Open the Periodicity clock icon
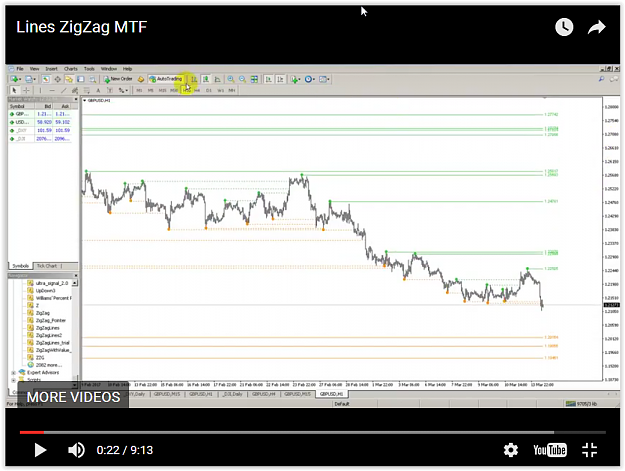The width and height of the screenshot is (625, 471). [308, 79]
